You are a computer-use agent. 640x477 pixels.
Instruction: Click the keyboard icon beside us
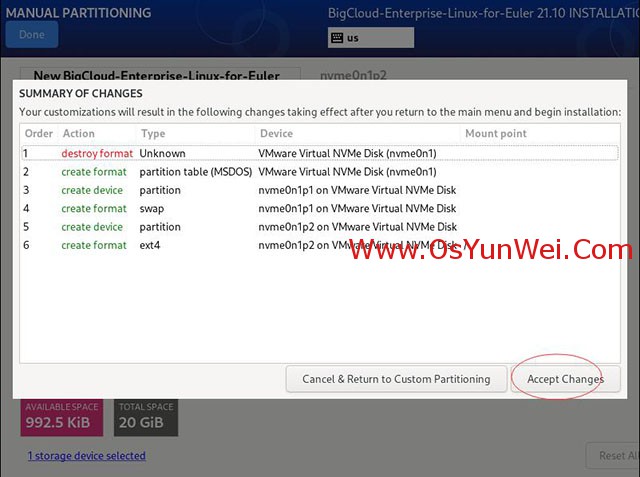(x=337, y=38)
